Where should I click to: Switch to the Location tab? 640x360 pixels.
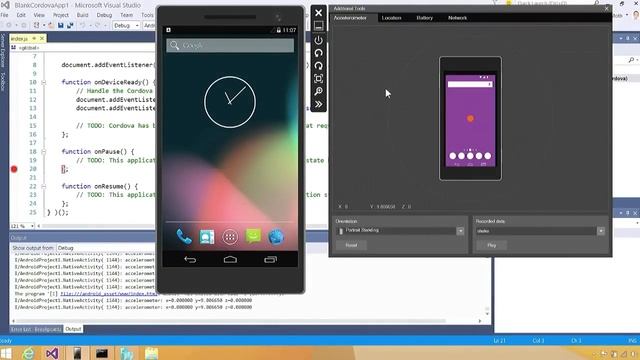[391, 18]
